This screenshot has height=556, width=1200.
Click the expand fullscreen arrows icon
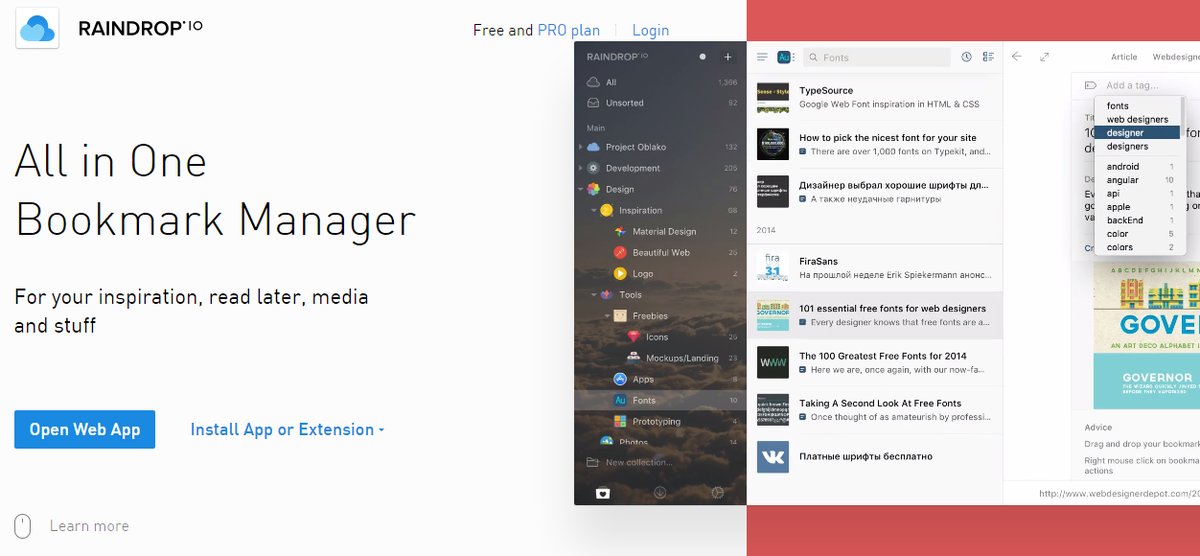click(1044, 57)
